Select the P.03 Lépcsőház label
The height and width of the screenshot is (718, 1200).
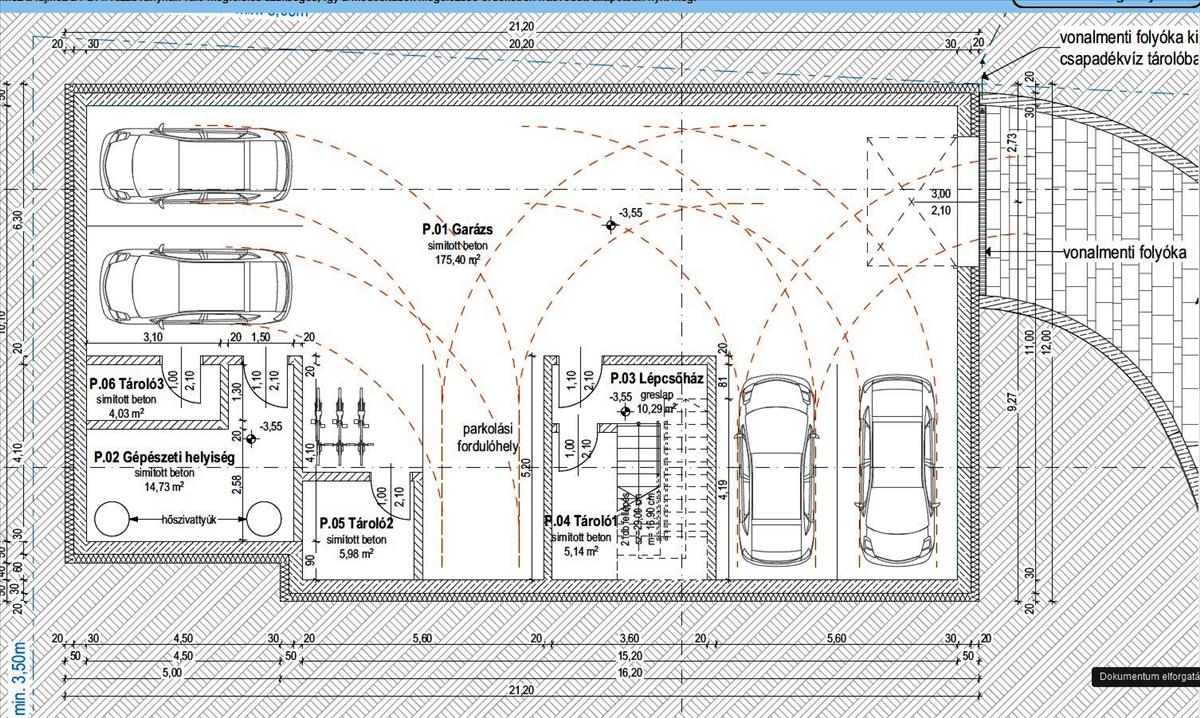coord(657,379)
